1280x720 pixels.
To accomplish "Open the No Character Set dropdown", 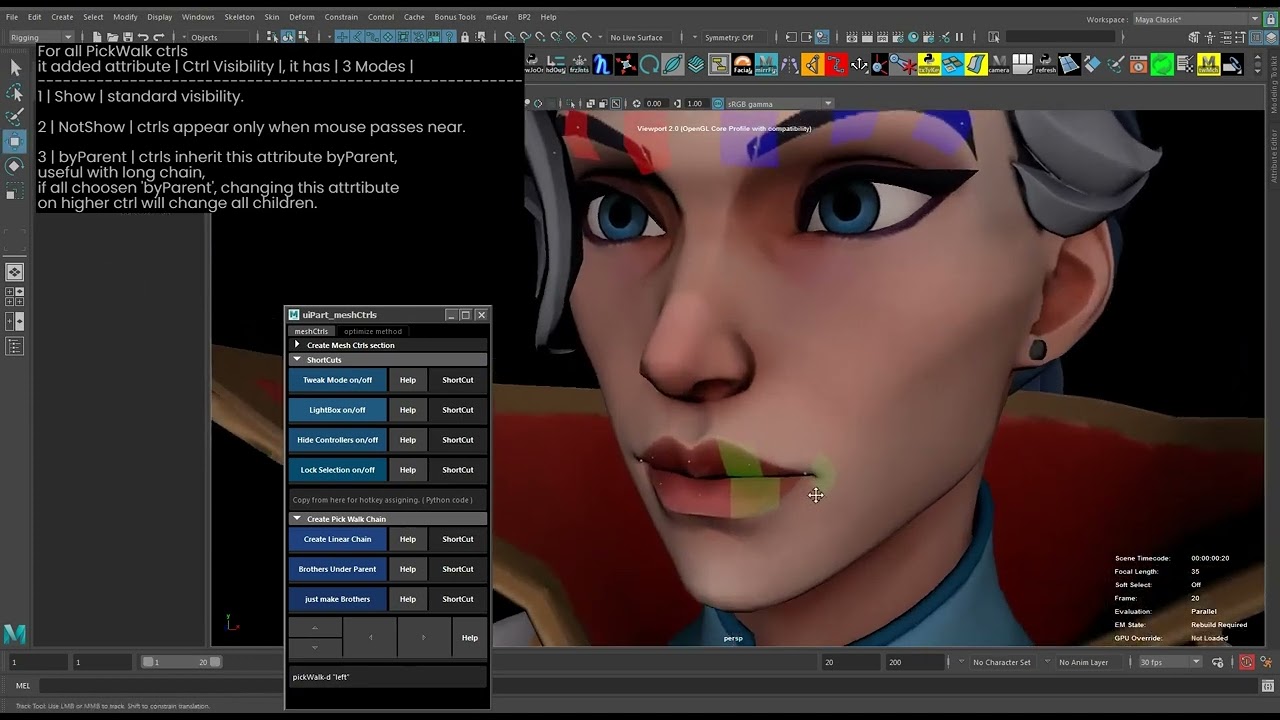I will point(1001,662).
